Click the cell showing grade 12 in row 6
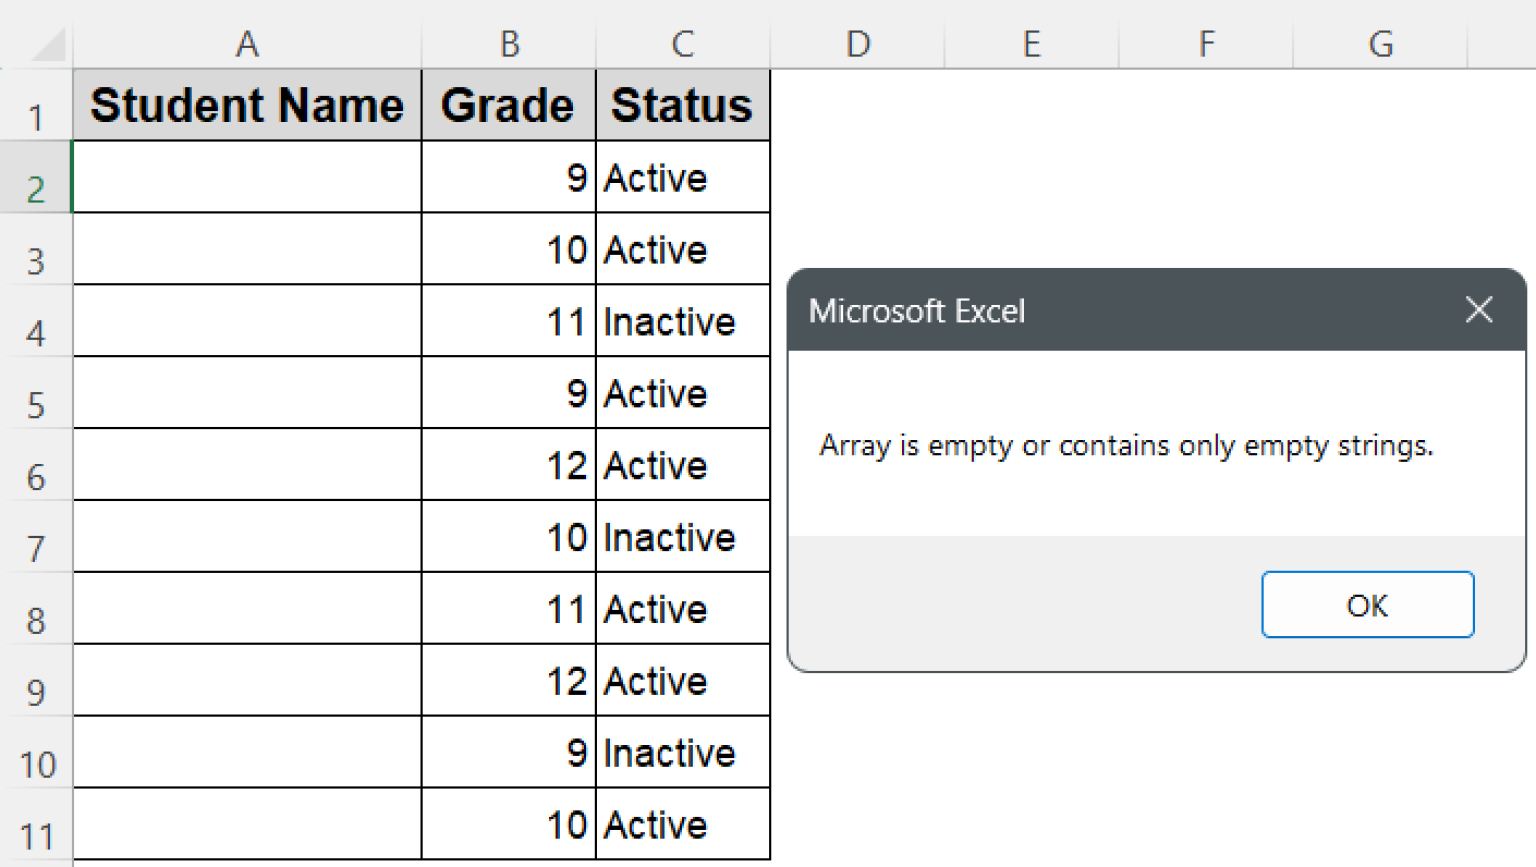Image resolution: width=1536 pixels, height=867 pixels. tap(508, 465)
